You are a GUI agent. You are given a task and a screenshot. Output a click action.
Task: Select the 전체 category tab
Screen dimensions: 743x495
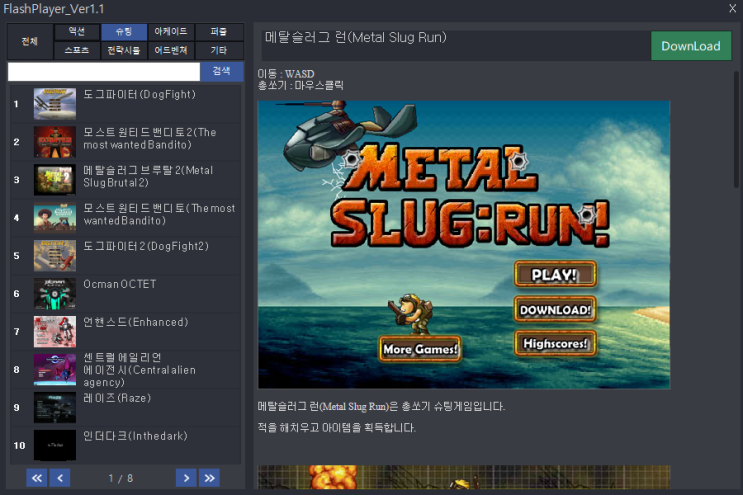click(x=29, y=41)
